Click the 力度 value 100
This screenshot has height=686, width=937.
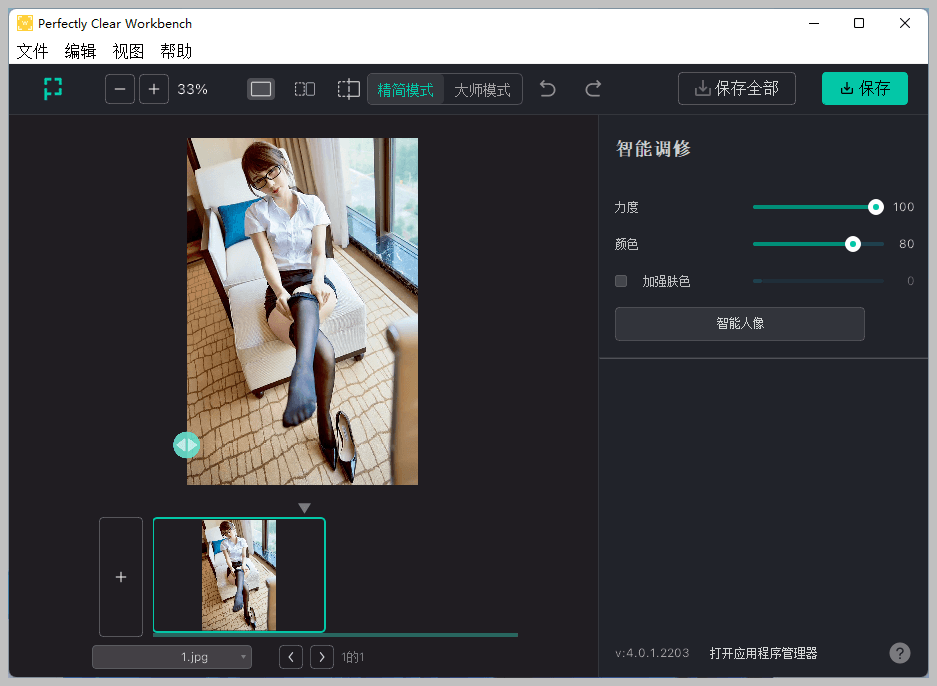(x=903, y=207)
